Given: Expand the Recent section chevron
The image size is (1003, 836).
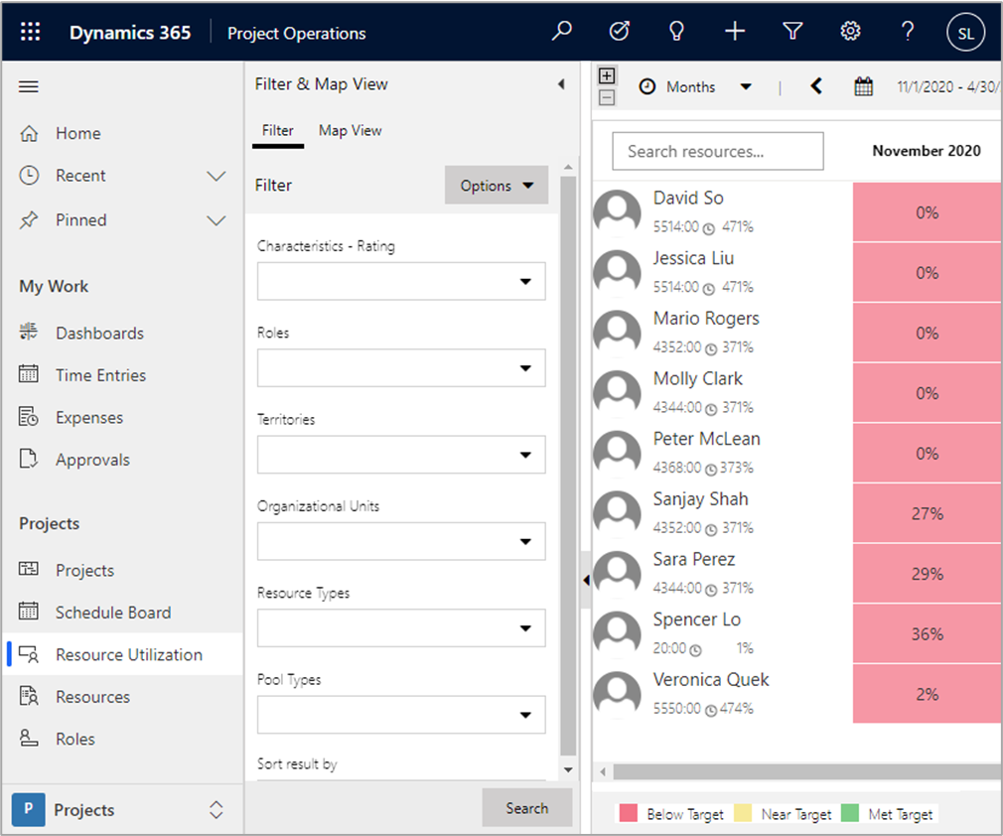Looking at the screenshot, I should tap(216, 176).
